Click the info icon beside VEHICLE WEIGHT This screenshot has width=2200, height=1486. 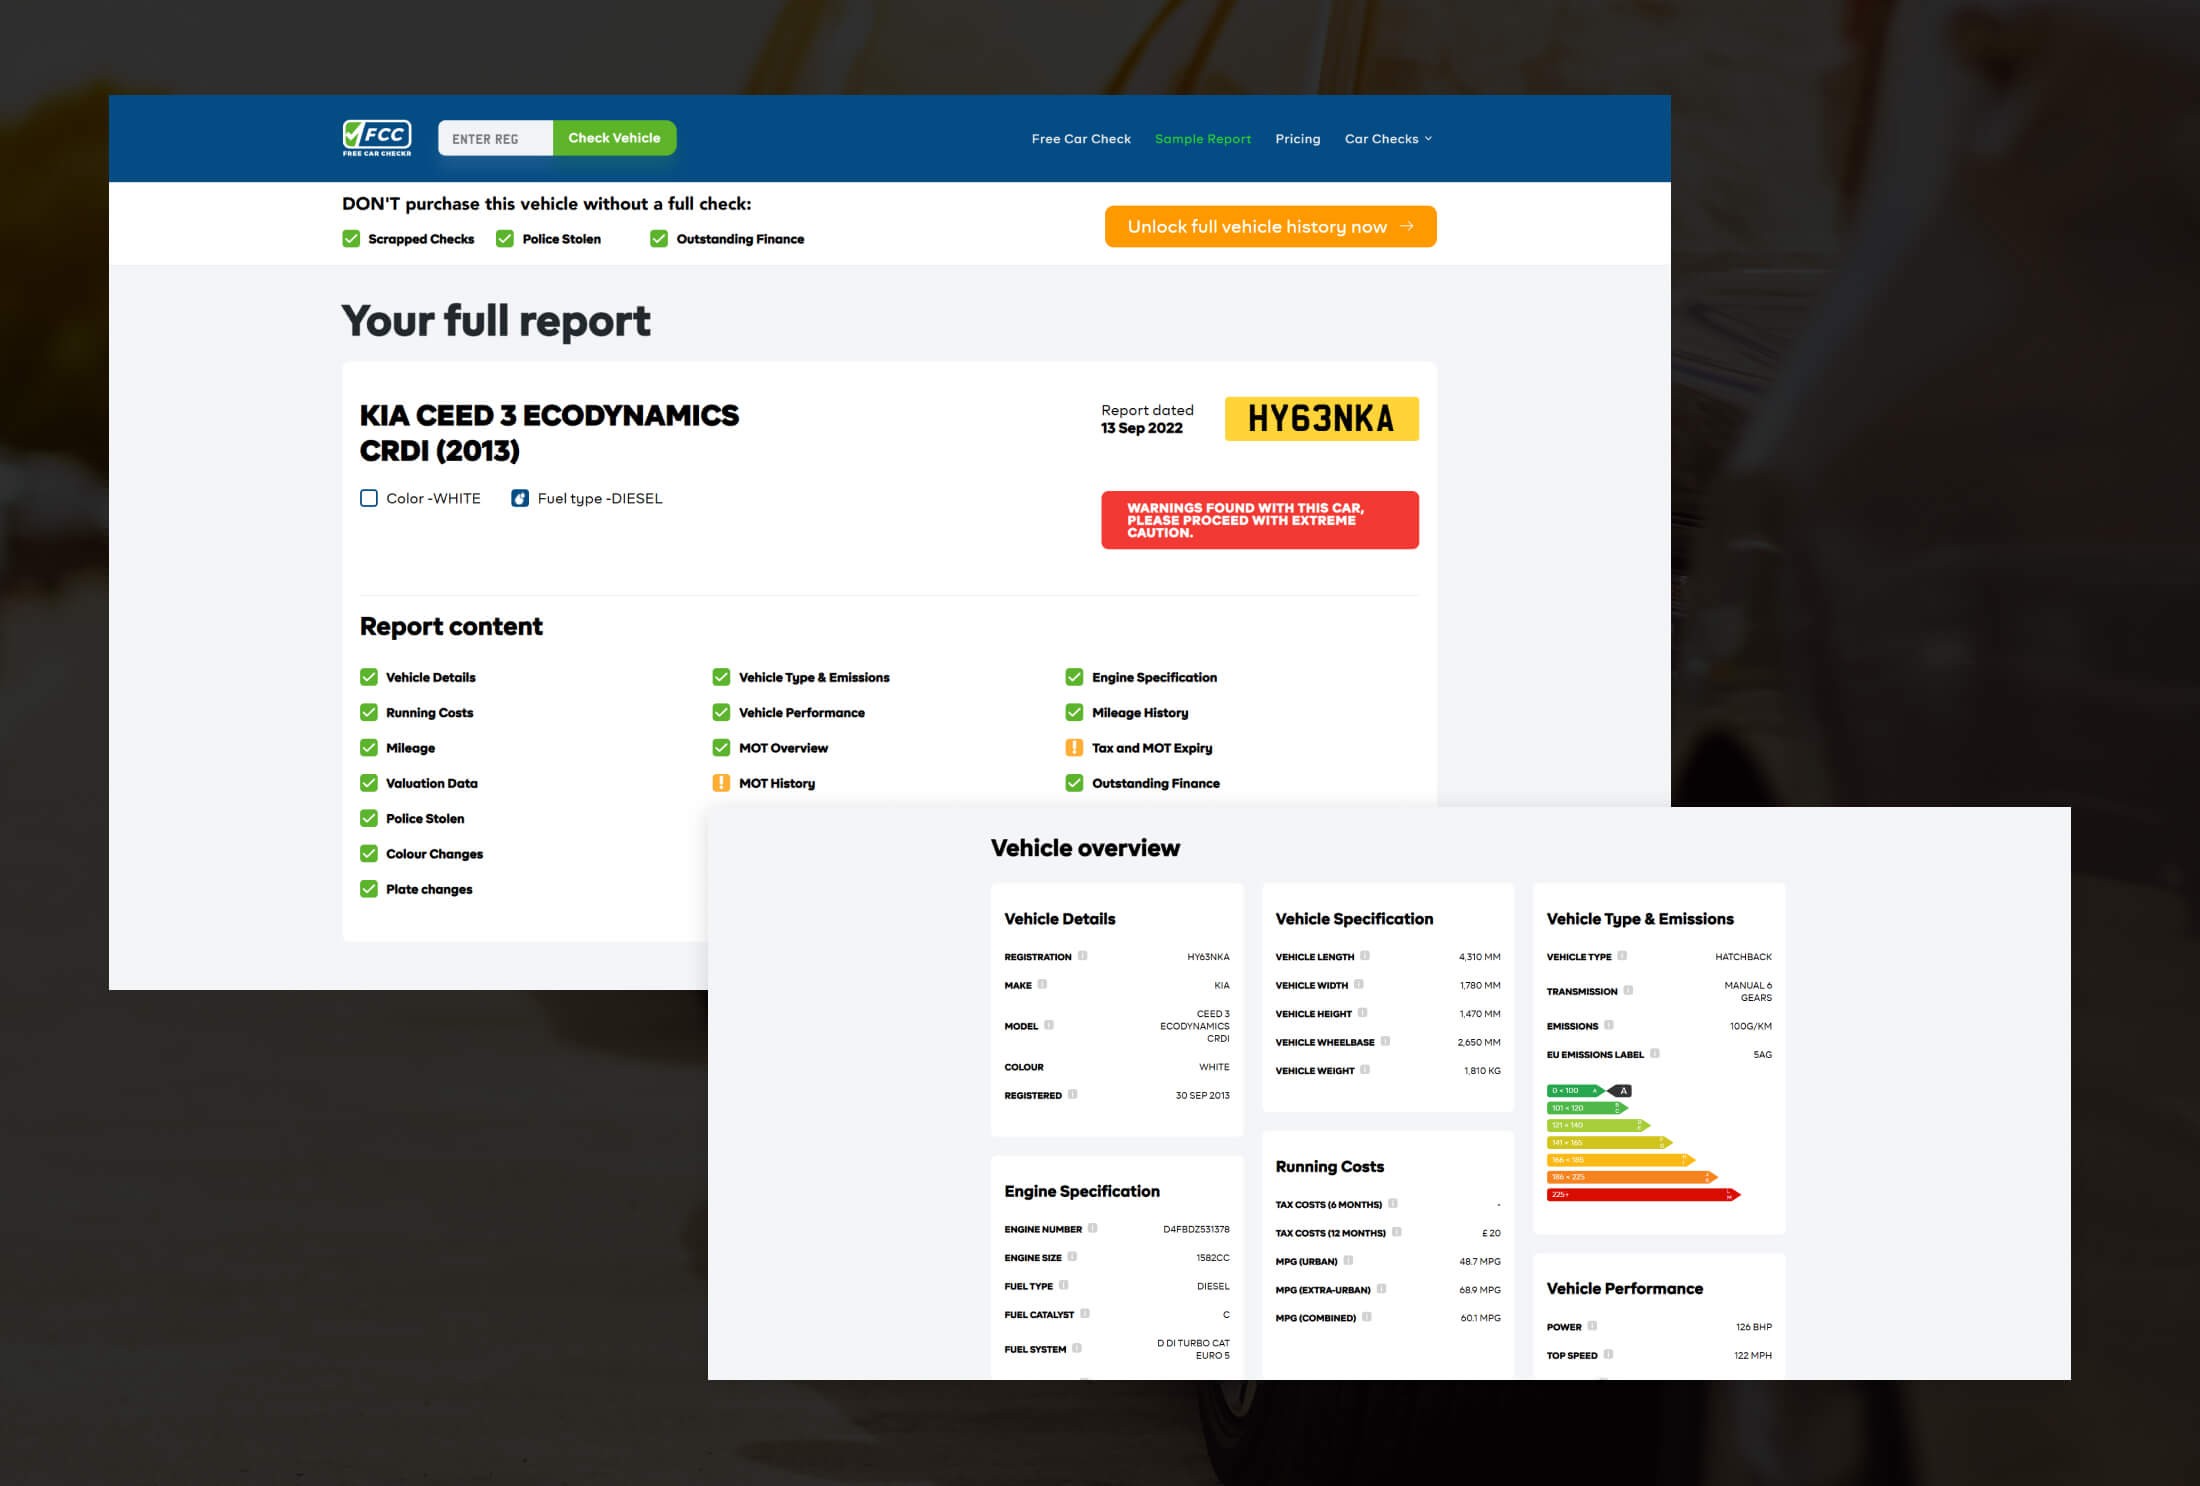tap(1365, 1070)
